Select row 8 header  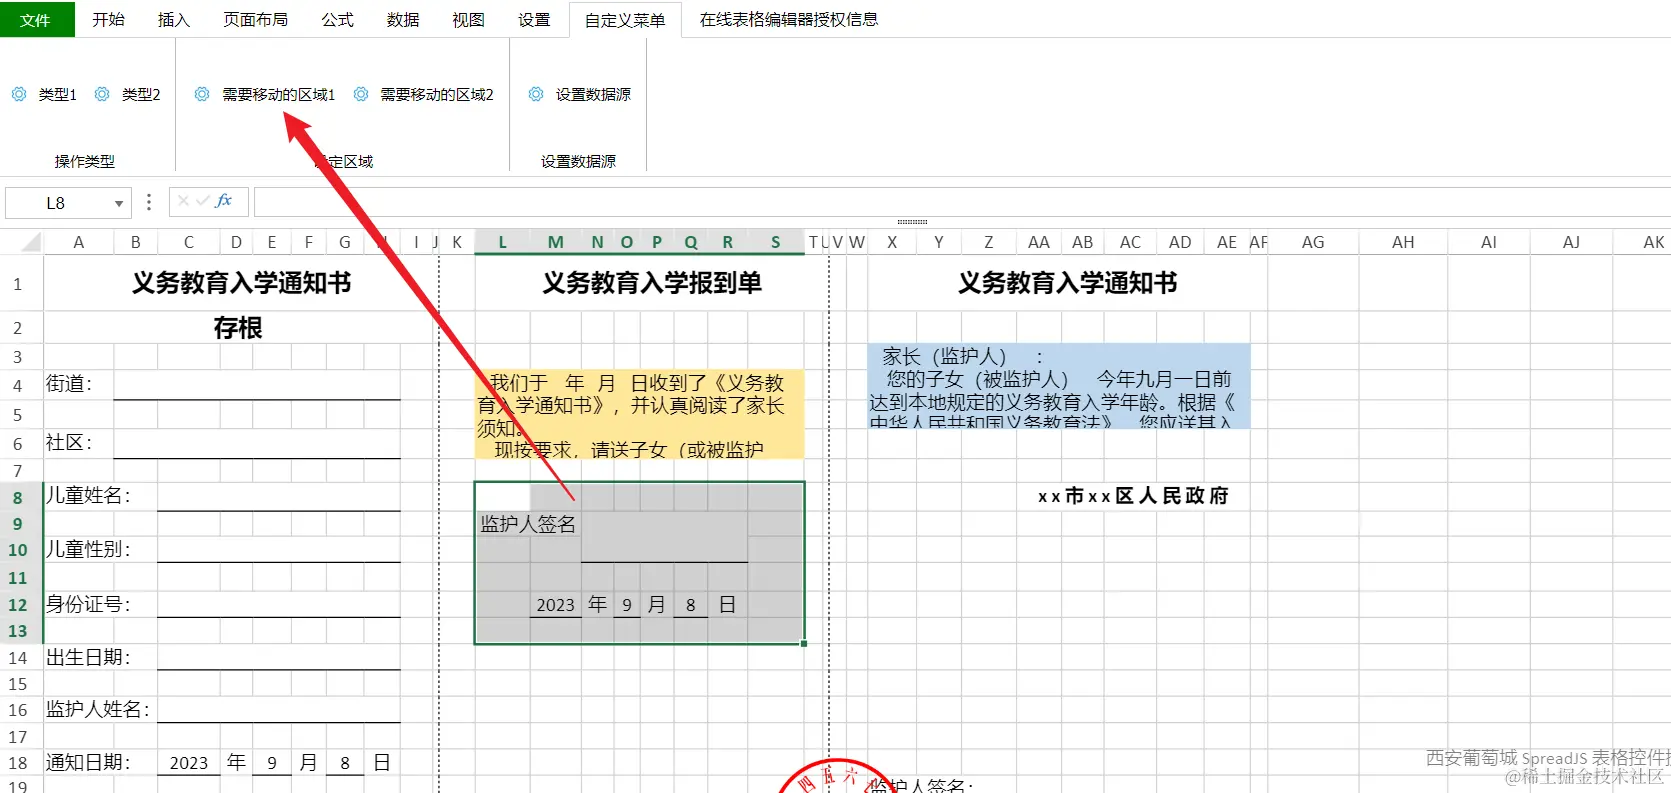(x=18, y=497)
